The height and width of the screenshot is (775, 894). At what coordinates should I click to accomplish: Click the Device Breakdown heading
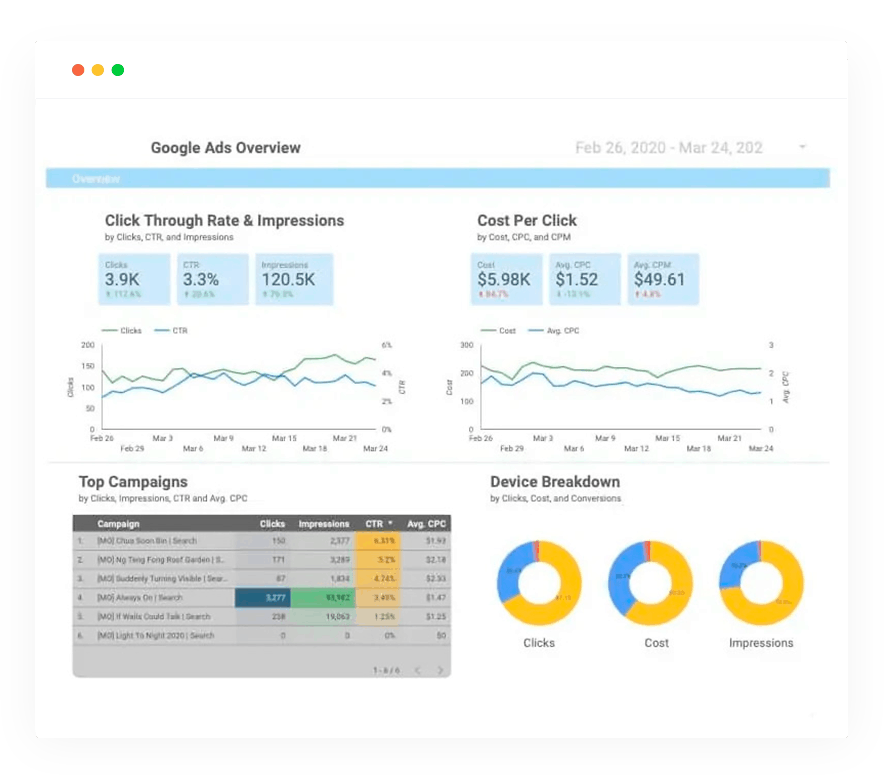tap(555, 482)
